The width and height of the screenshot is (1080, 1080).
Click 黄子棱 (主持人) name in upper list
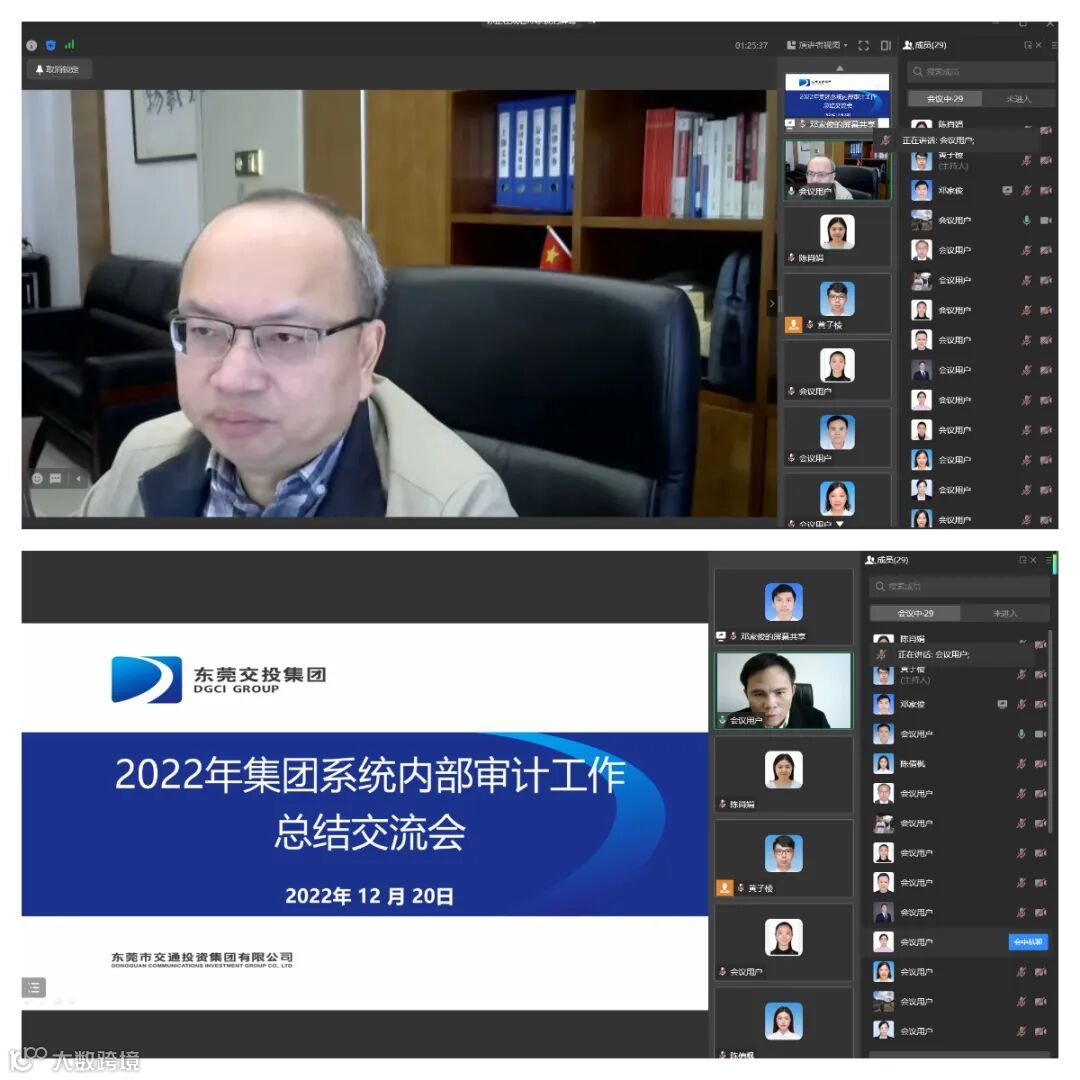953,160
